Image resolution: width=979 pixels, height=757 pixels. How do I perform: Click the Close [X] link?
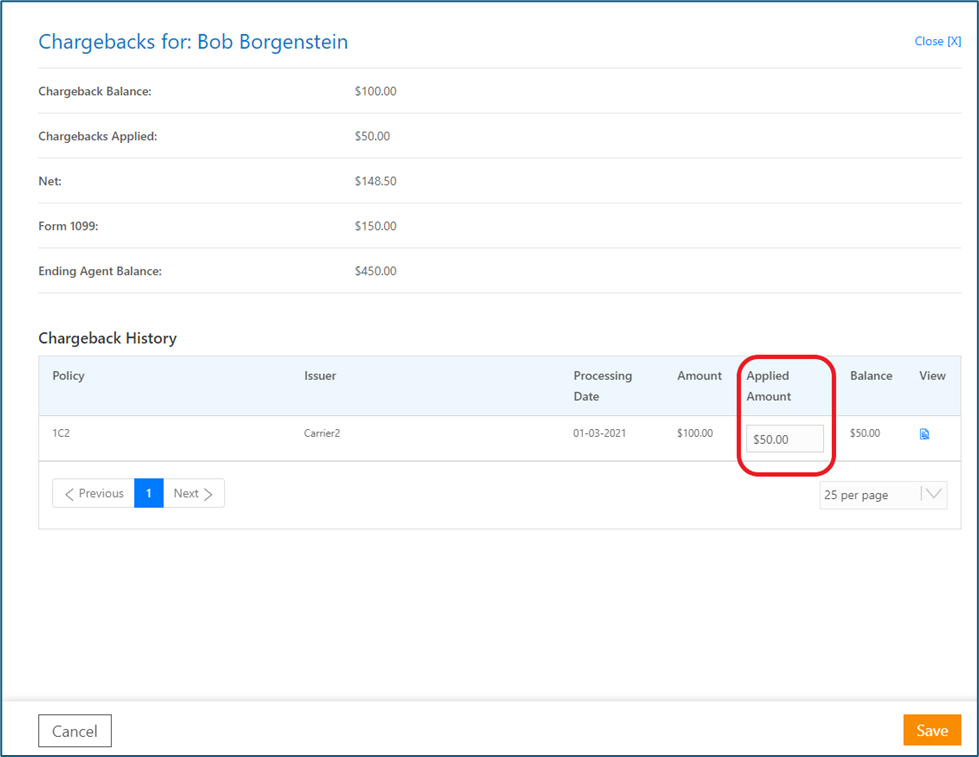tap(937, 41)
